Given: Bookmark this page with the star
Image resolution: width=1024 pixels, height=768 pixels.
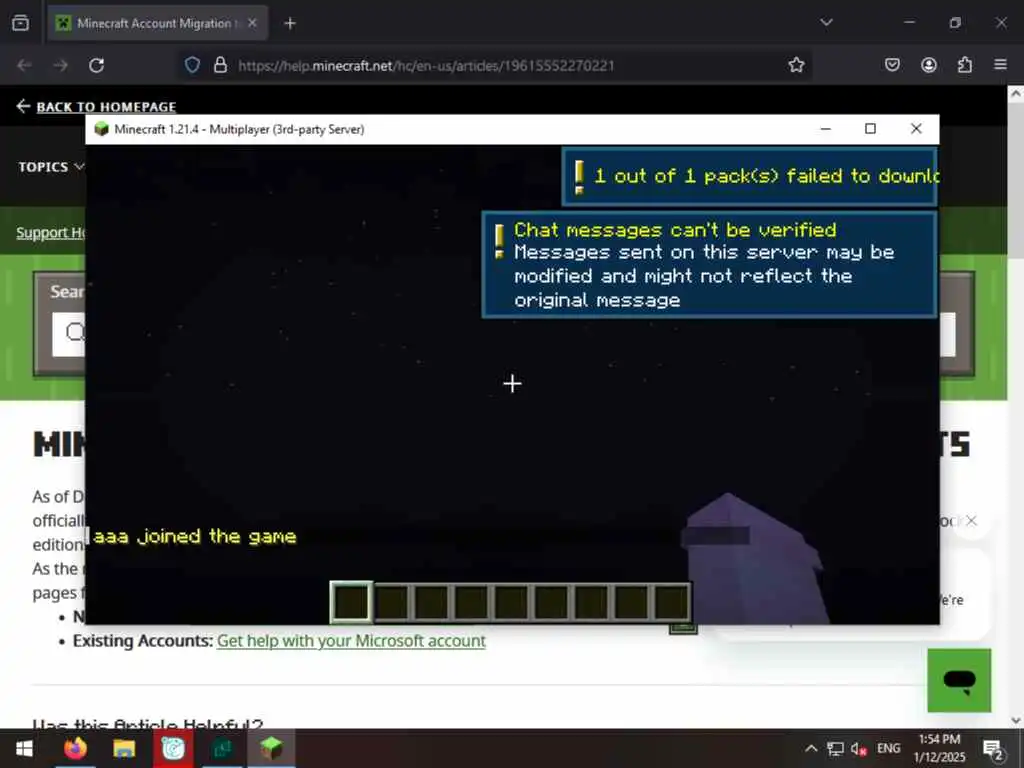Looking at the screenshot, I should tap(796, 65).
